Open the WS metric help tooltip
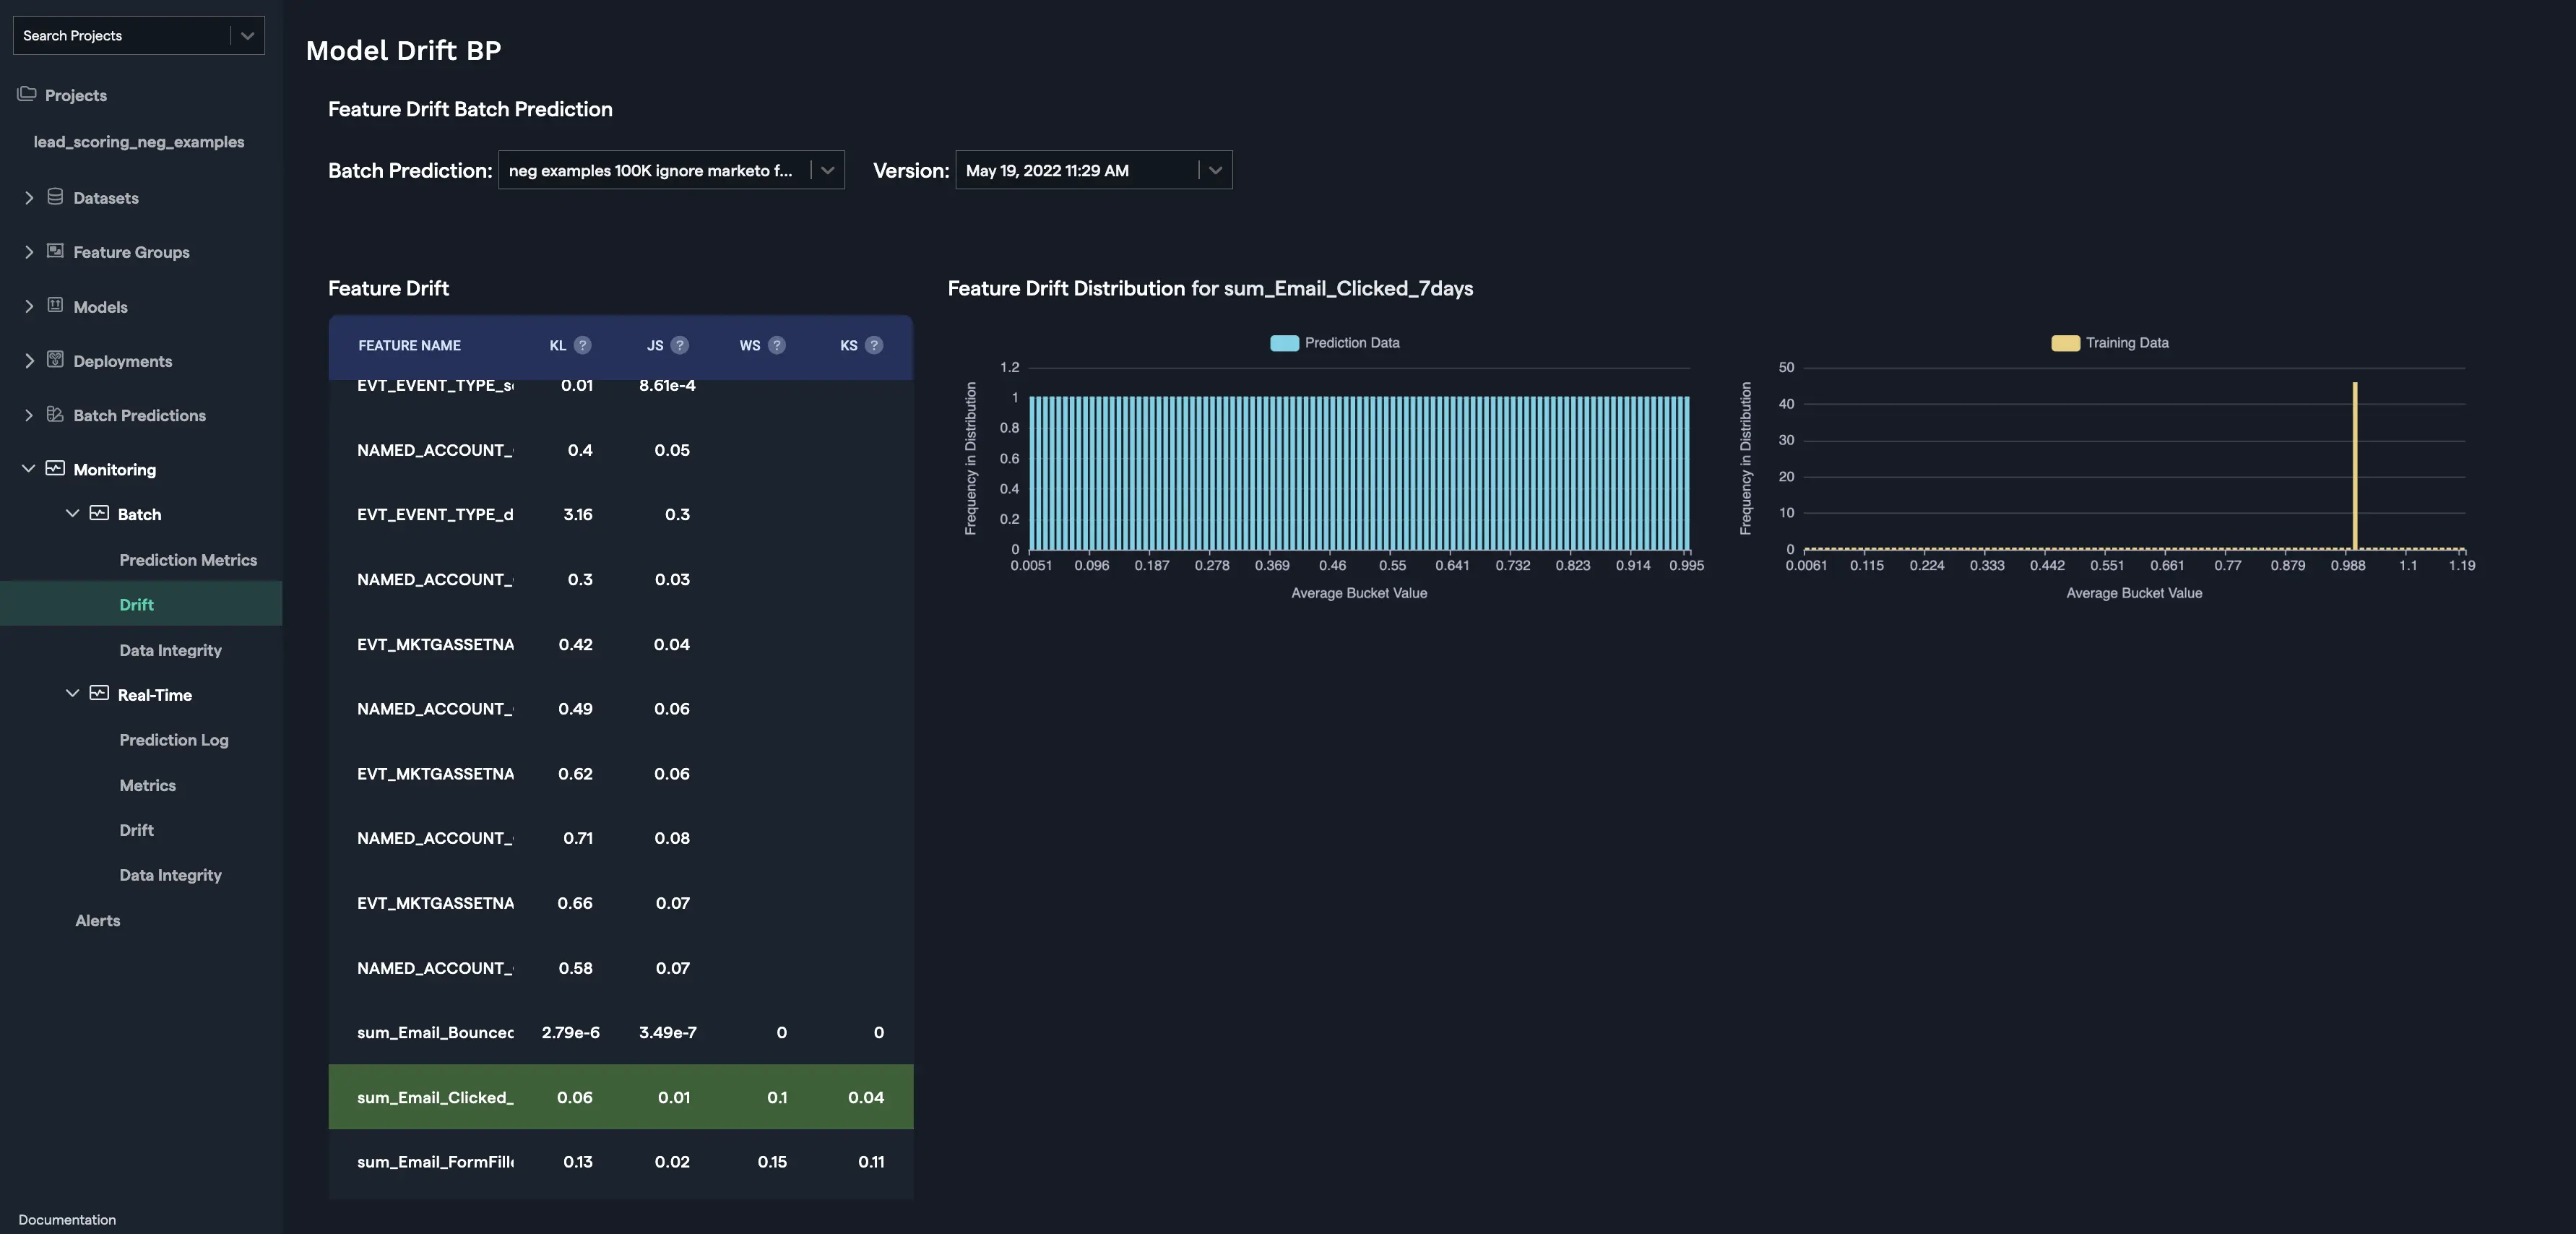Viewport: 2576px width, 1234px height. 776,345
